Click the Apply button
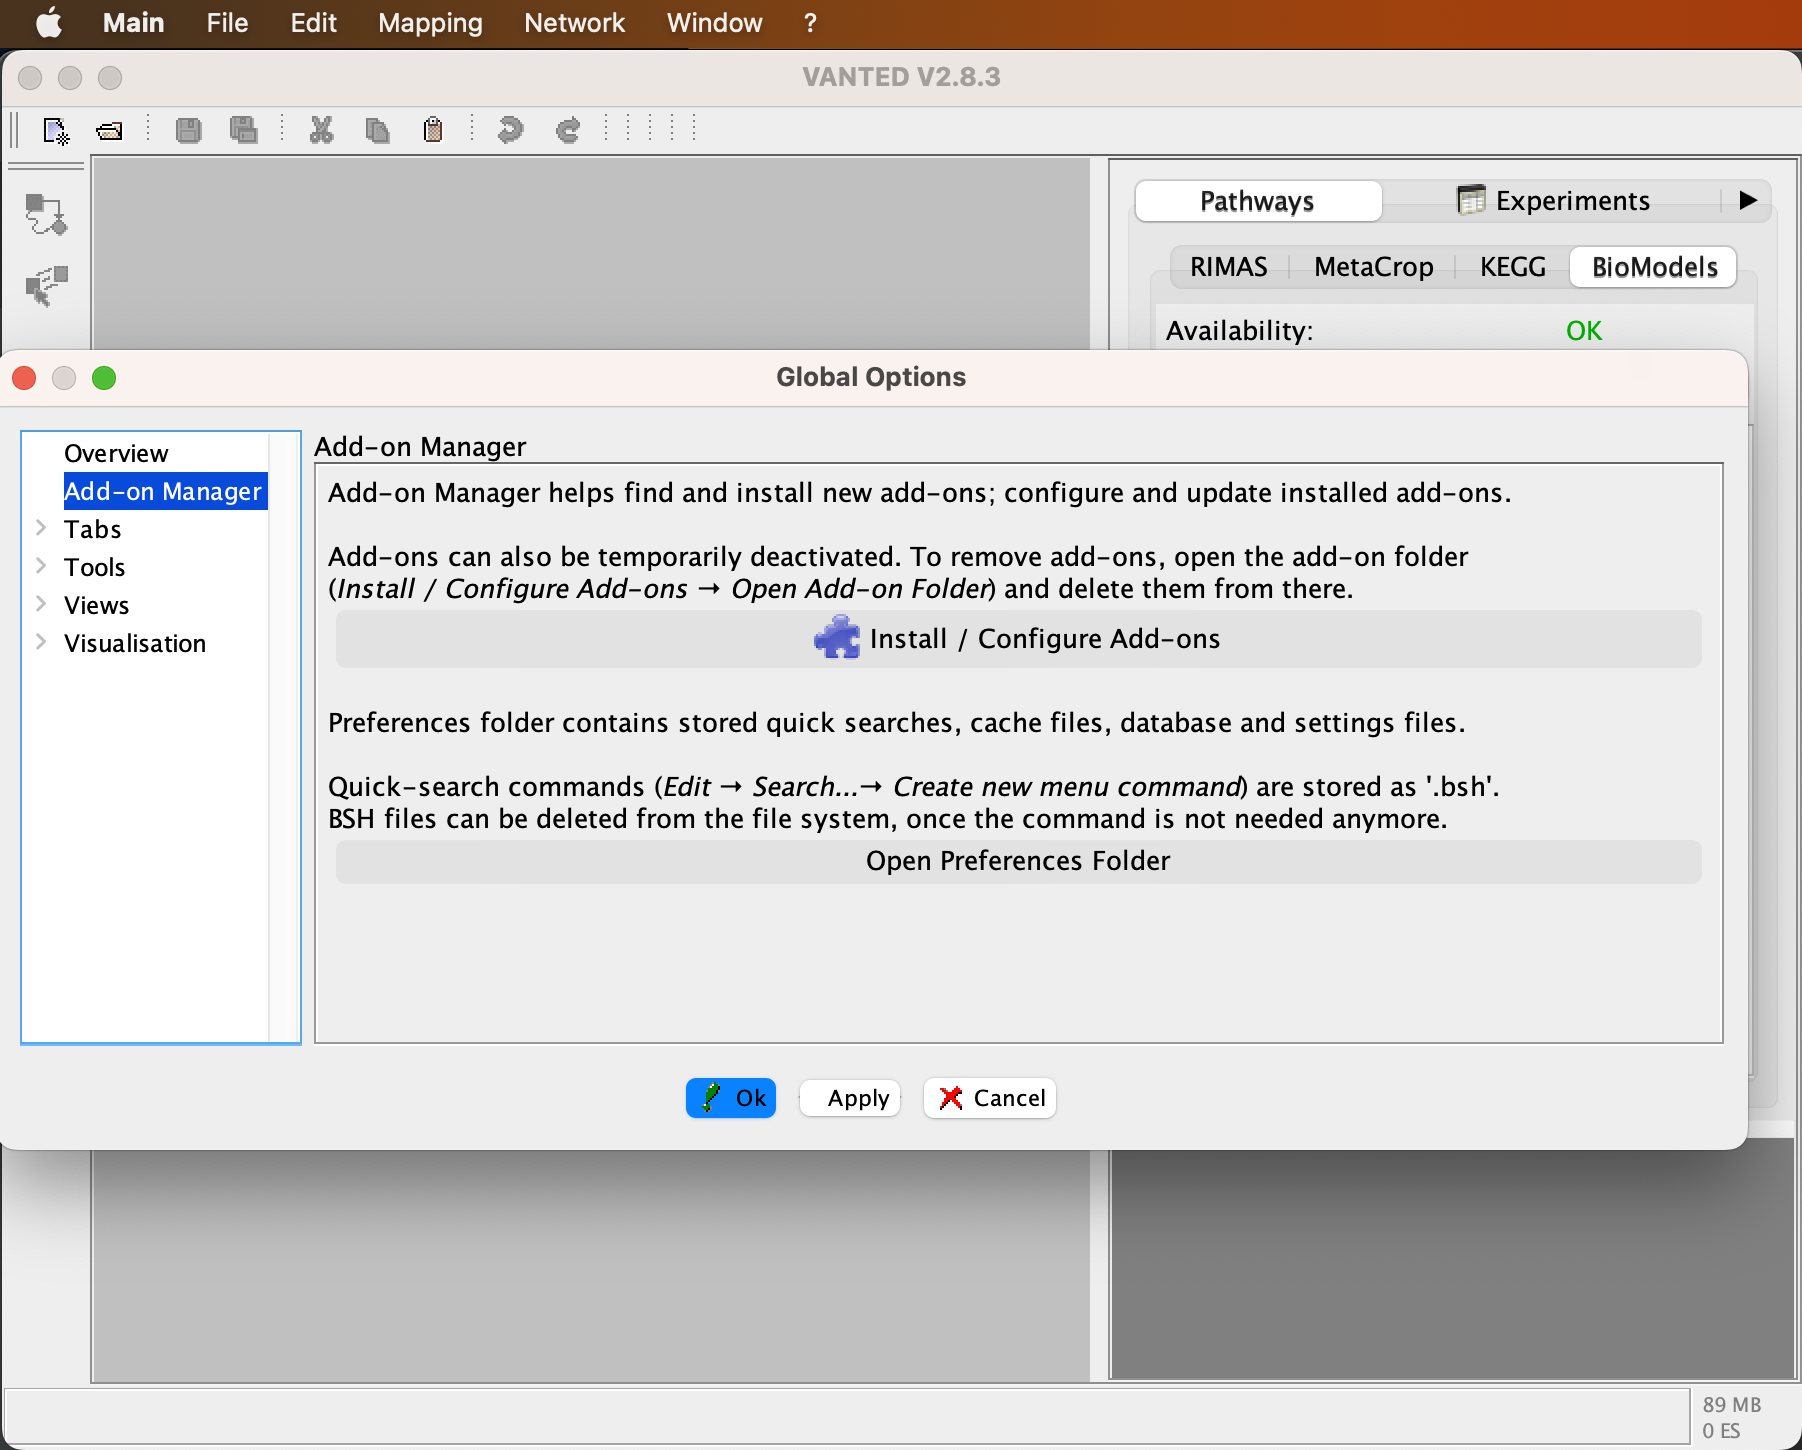The width and height of the screenshot is (1802, 1450). pos(857,1099)
